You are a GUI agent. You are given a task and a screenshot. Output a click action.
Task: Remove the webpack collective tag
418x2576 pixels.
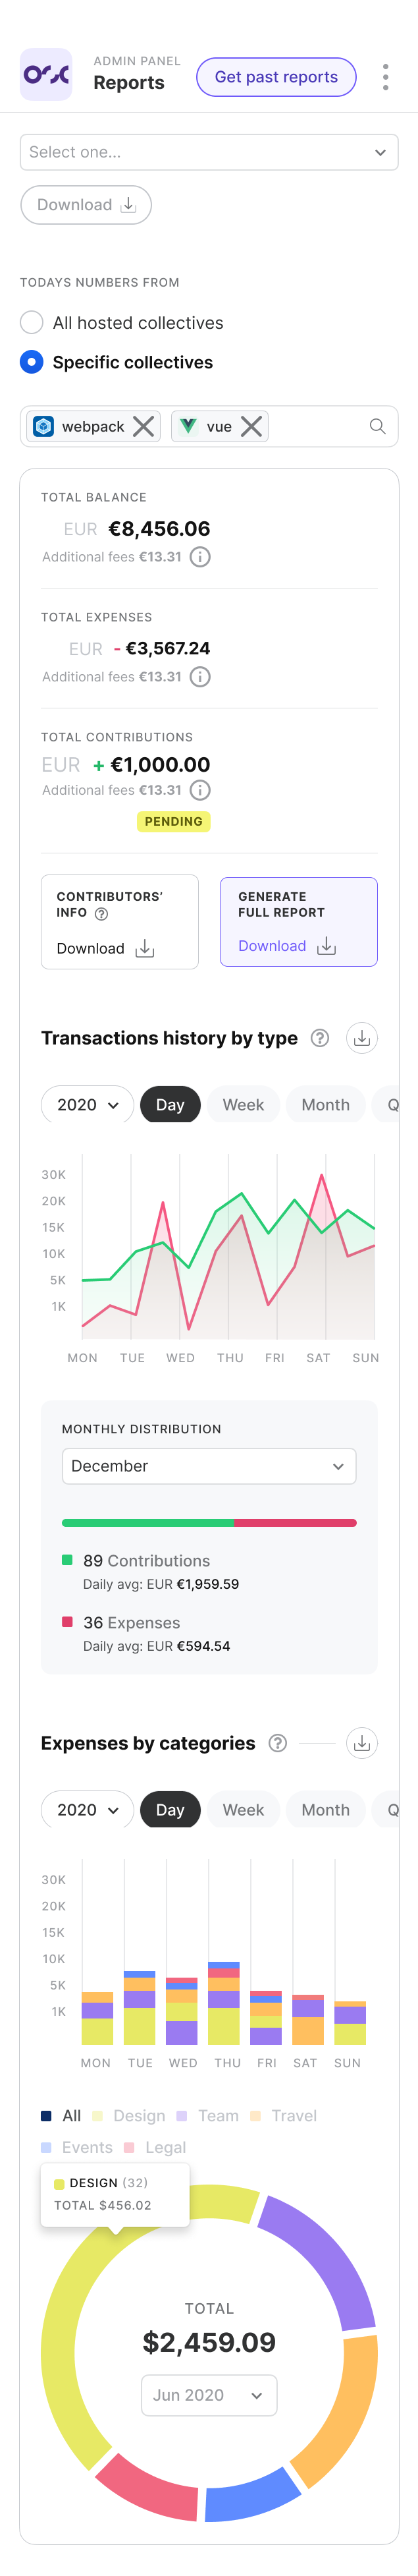pyautogui.click(x=143, y=426)
